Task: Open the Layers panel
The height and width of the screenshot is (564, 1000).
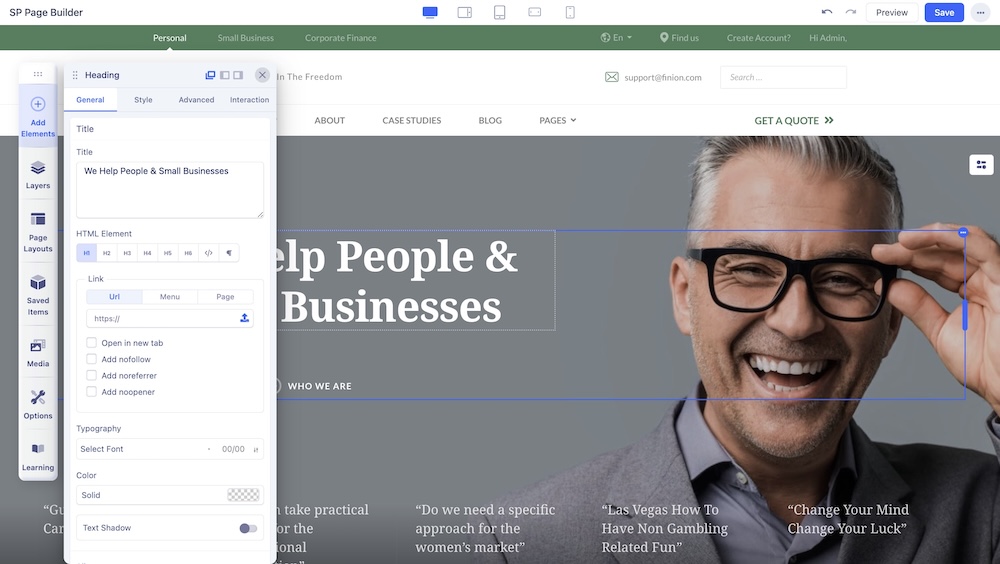Action: coord(38,173)
